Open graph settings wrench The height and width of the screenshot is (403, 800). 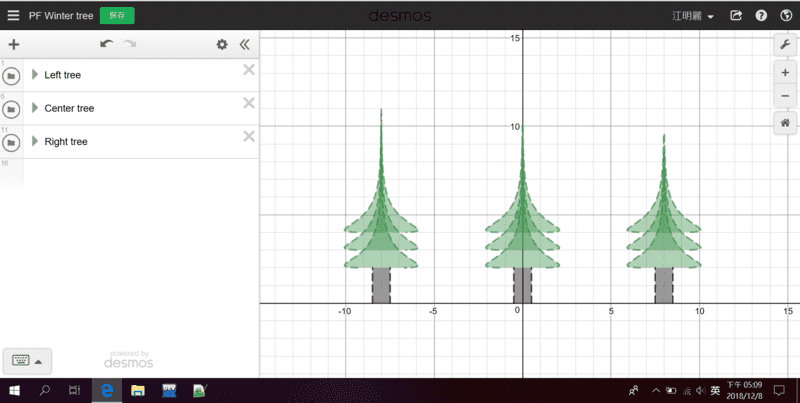785,45
